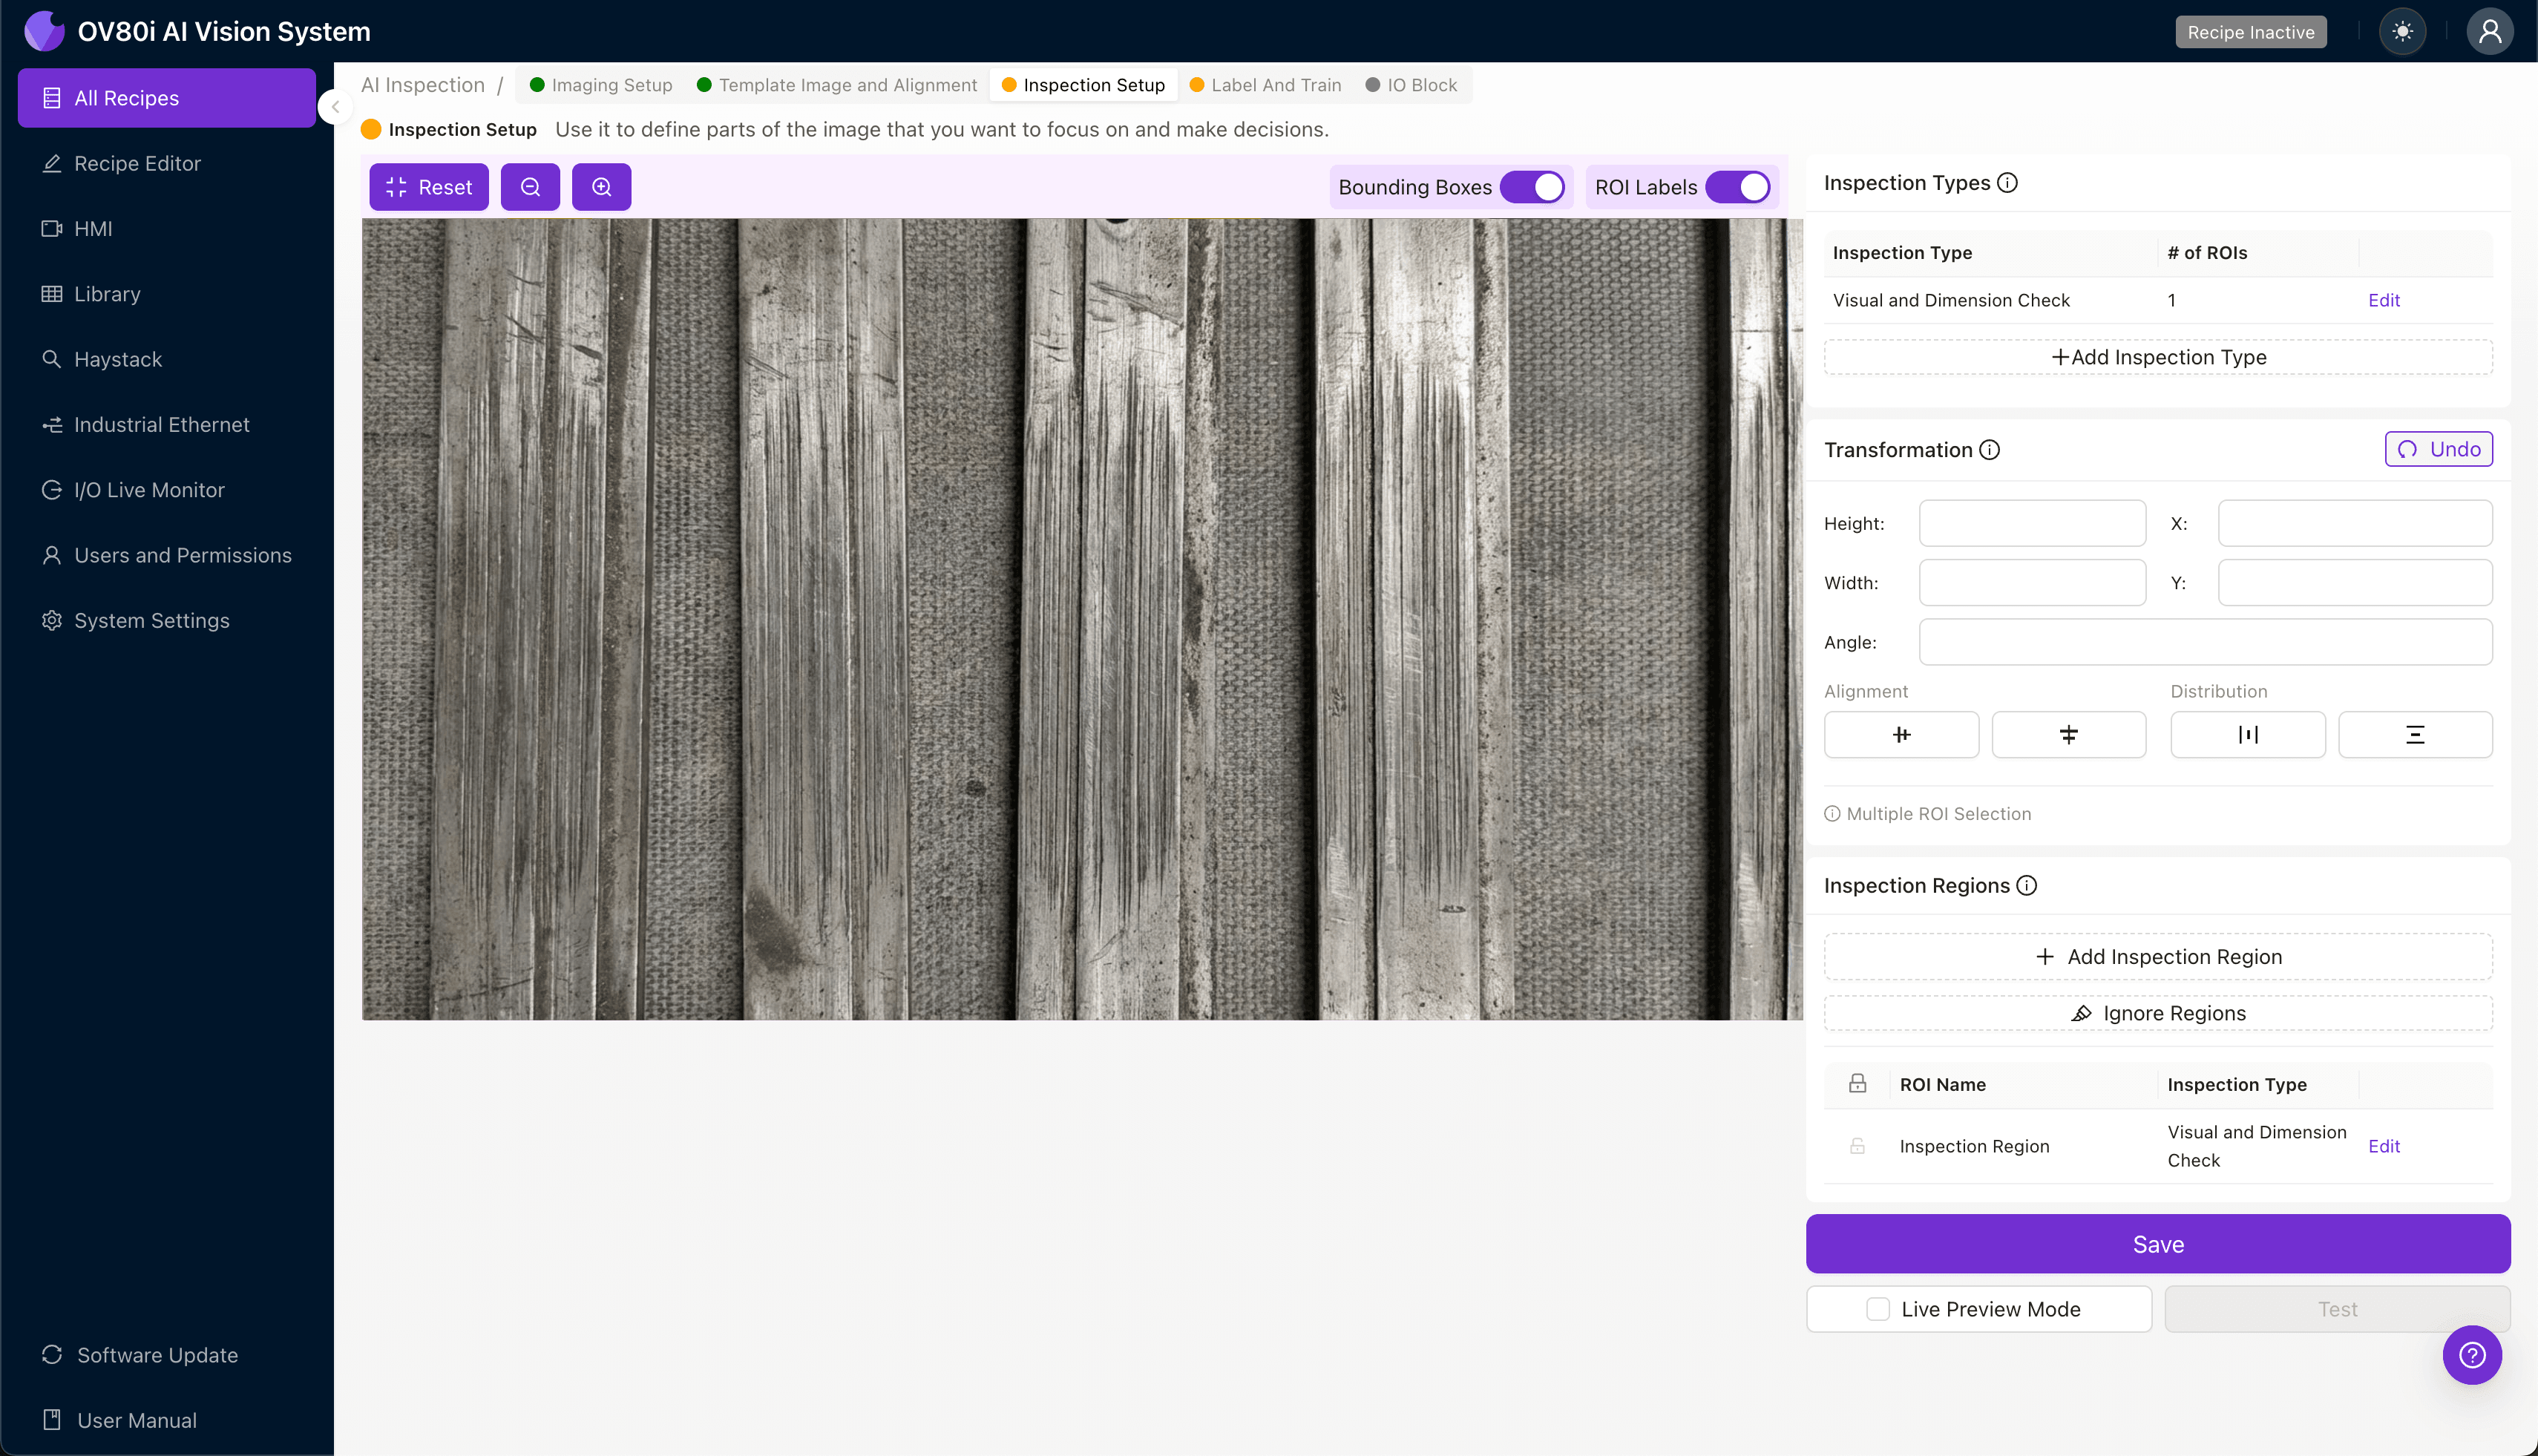Collapse the sidebar using the chevron
The height and width of the screenshot is (1456, 2538).
336,107
